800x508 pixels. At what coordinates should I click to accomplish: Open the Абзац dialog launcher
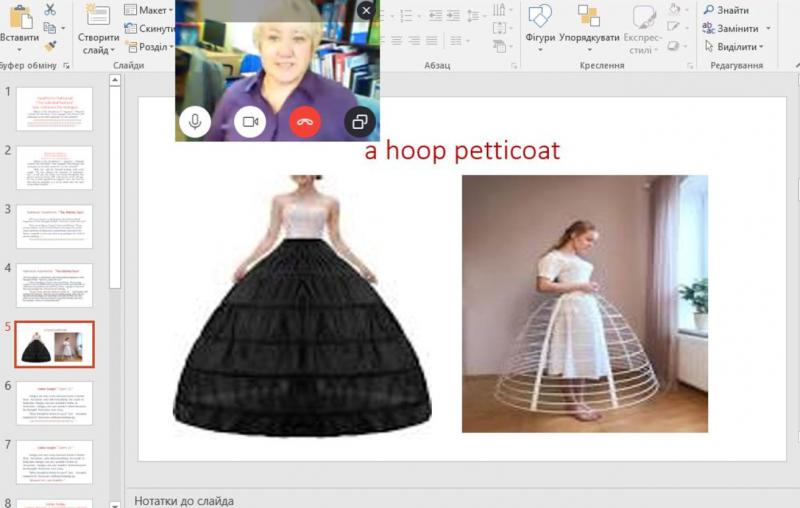(514, 65)
